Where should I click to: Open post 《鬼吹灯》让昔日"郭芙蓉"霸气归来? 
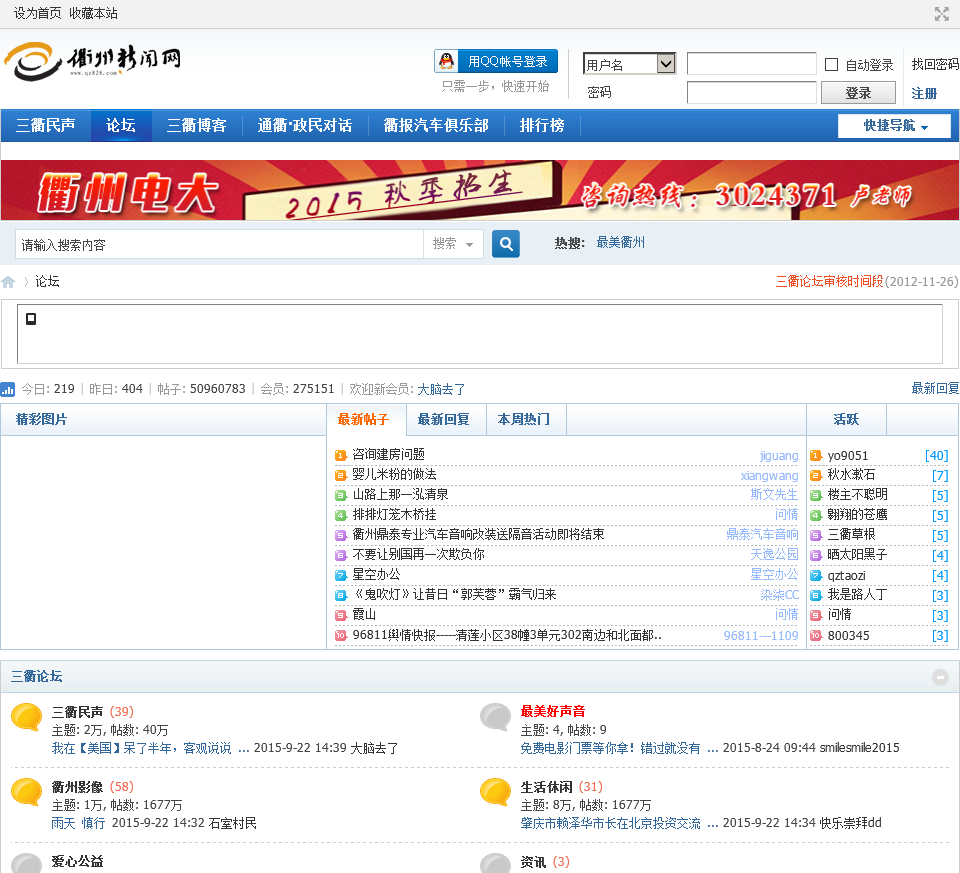(454, 594)
